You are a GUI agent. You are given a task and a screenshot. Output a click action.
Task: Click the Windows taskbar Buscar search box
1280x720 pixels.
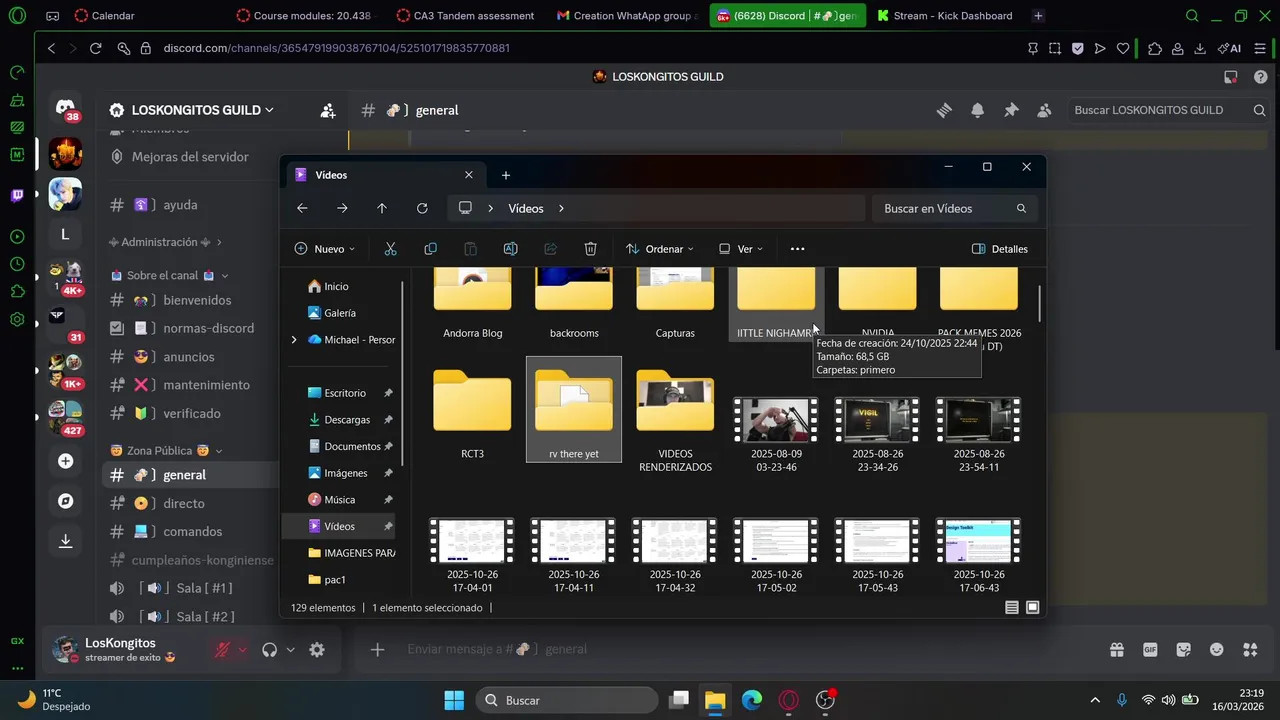click(567, 700)
